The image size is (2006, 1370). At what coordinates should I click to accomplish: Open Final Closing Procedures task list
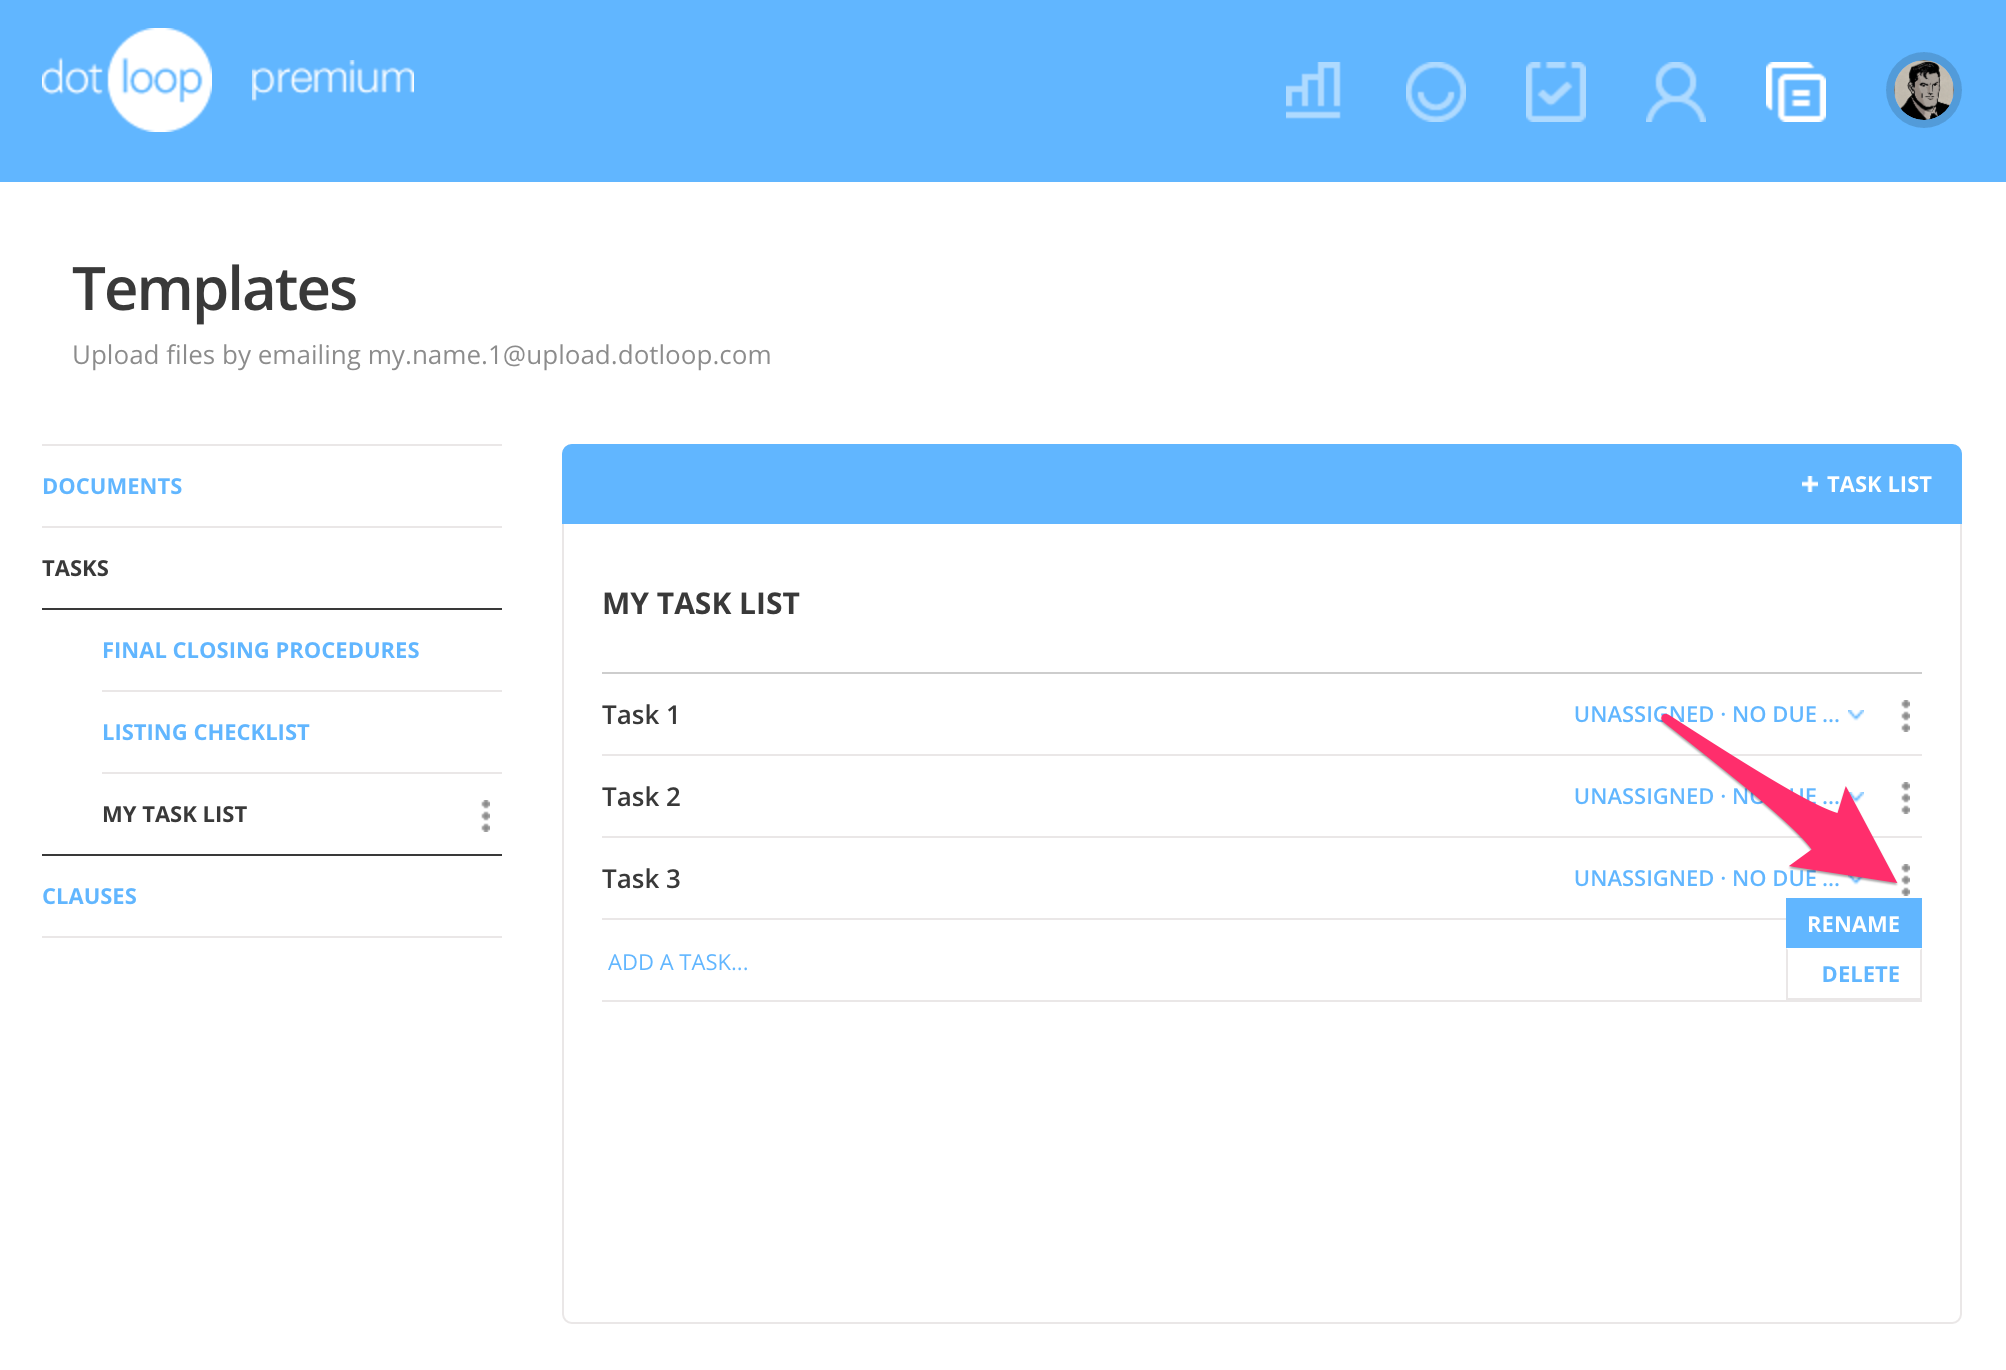(x=260, y=650)
